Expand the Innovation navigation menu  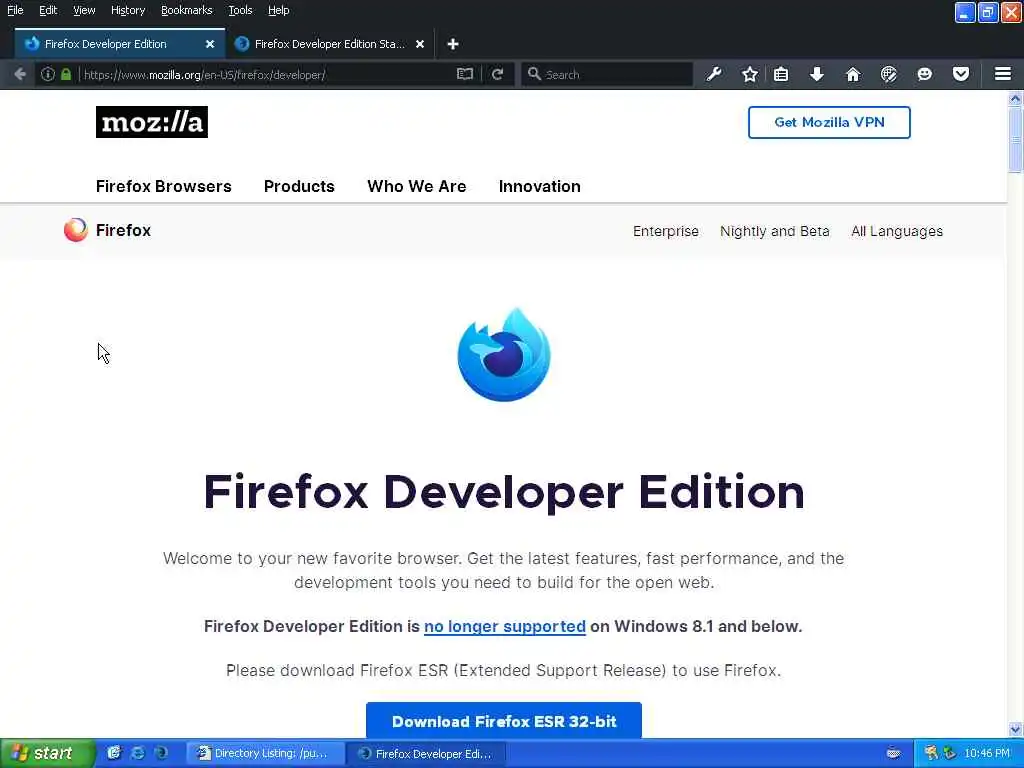tap(539, 186)
